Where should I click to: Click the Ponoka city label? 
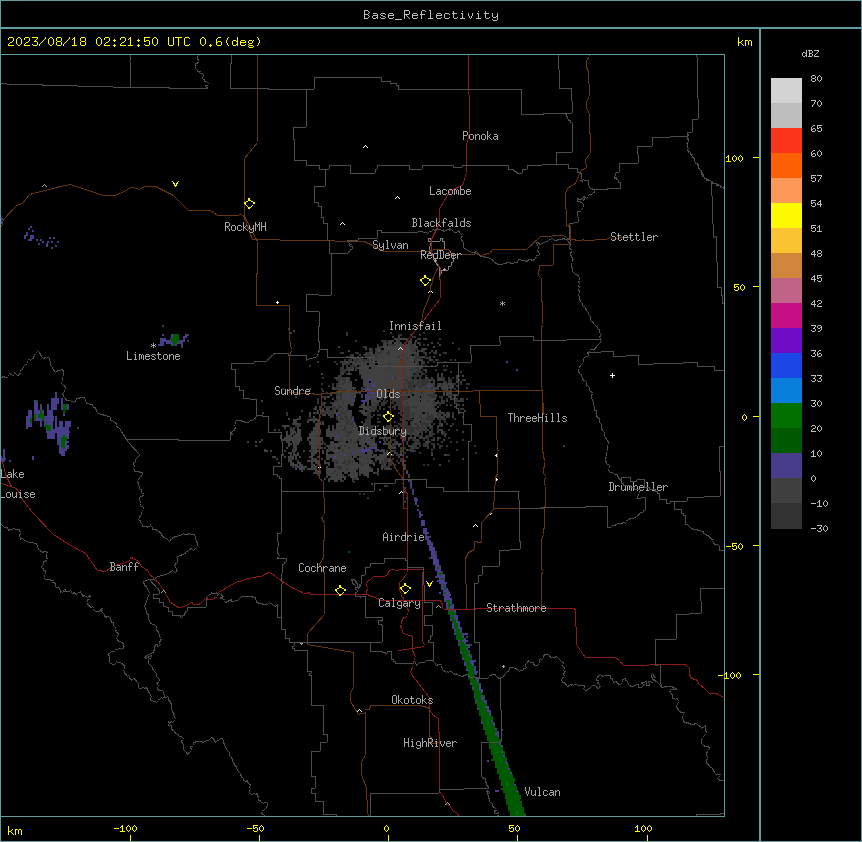[x=480, y=136]
